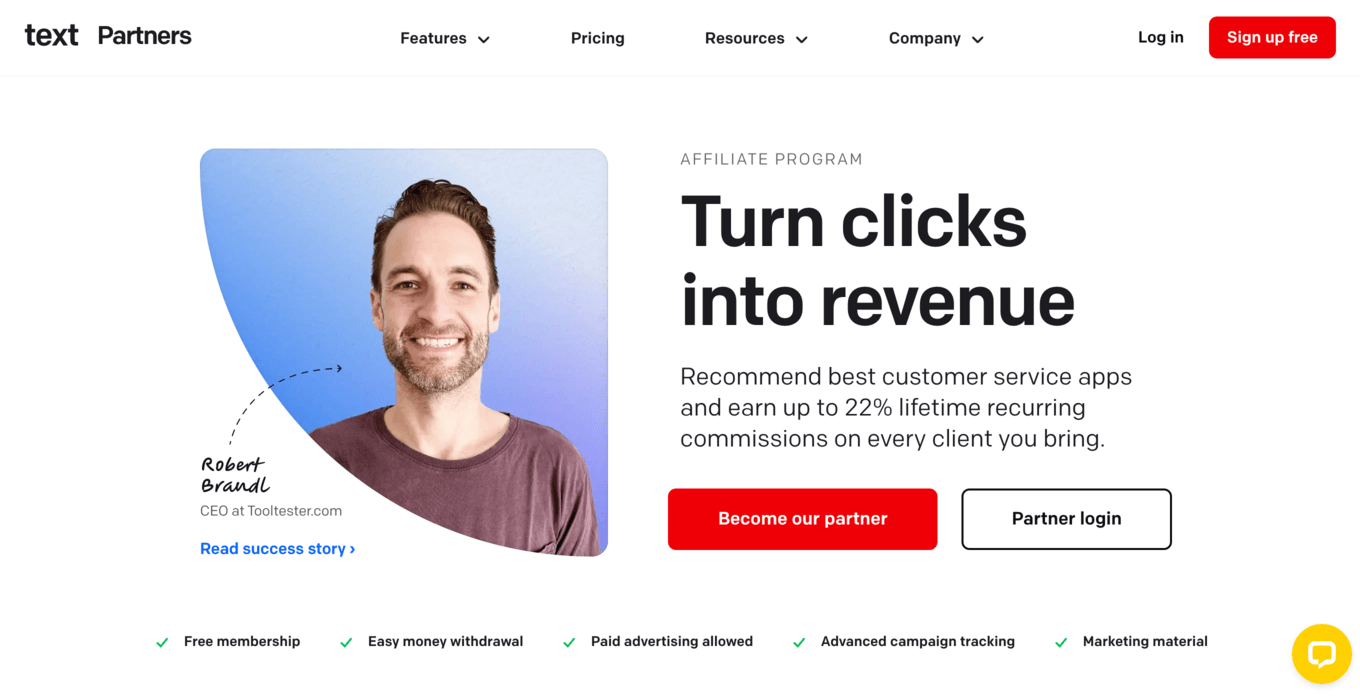1360x700 pixels.
Task: Open the yellow live chat widget
Action: coord(1321,654)
